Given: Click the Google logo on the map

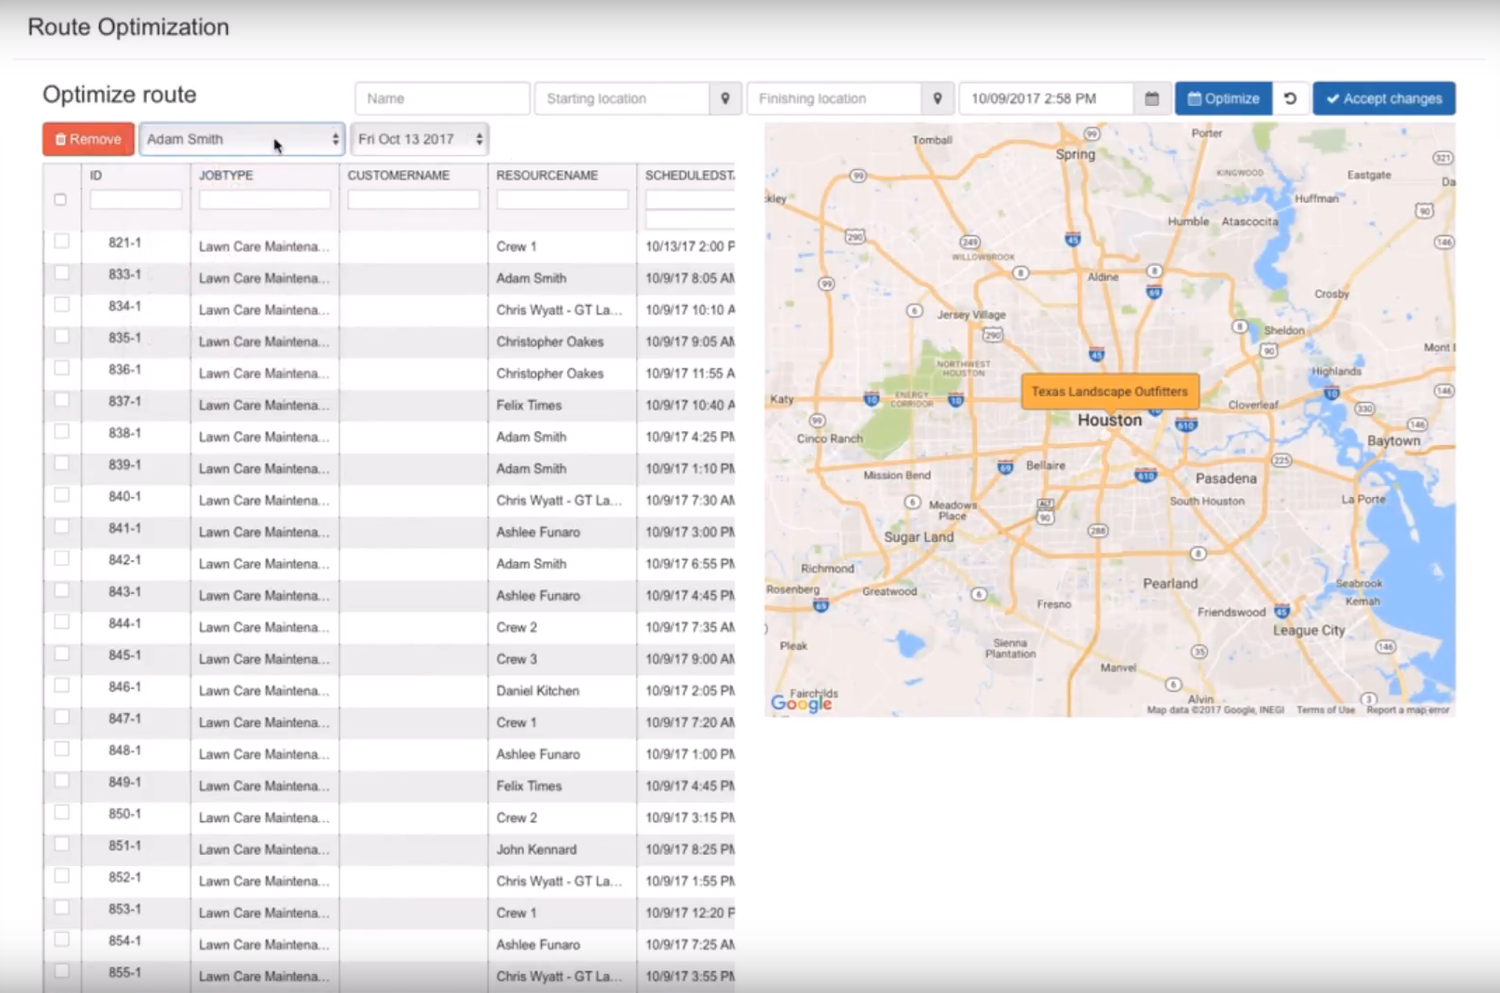Looking at the screenshot, I should [800, 704].
